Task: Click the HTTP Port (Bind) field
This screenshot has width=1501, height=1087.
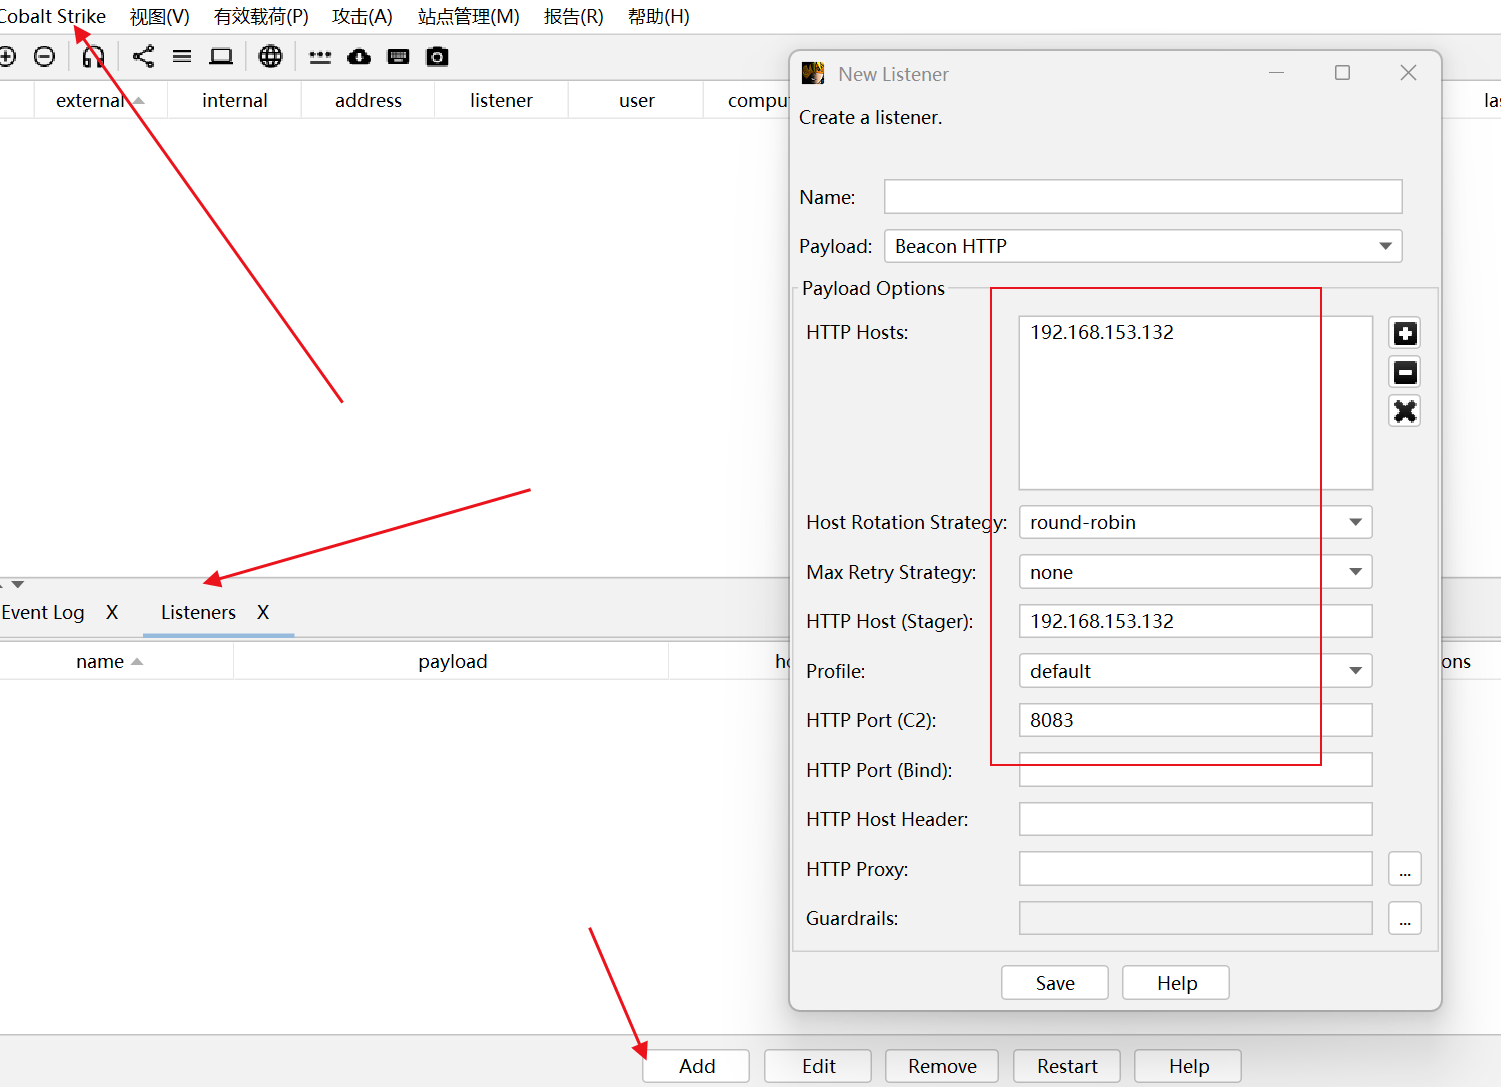Action: (x=1195, y=770)
